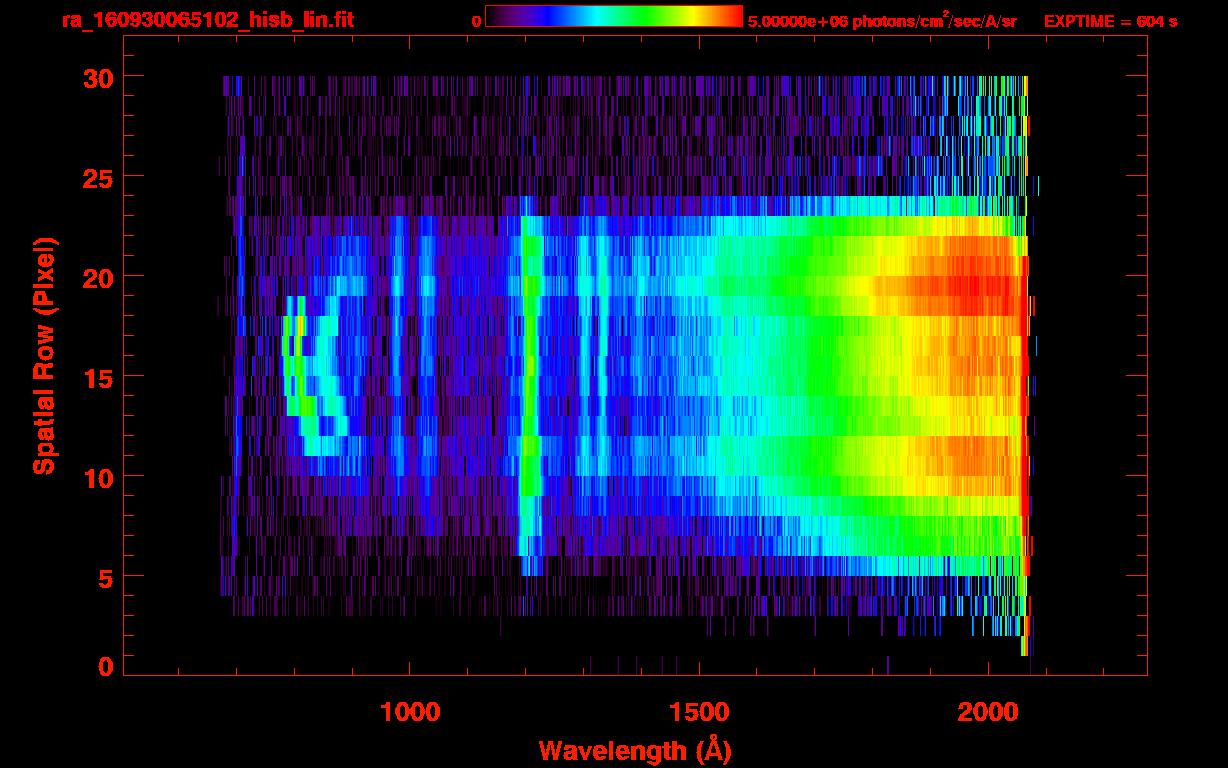Click the y-axis tick label 30
Viewport: 1228px width, 768px height.
pyautogui.click(x=97, y=77)
